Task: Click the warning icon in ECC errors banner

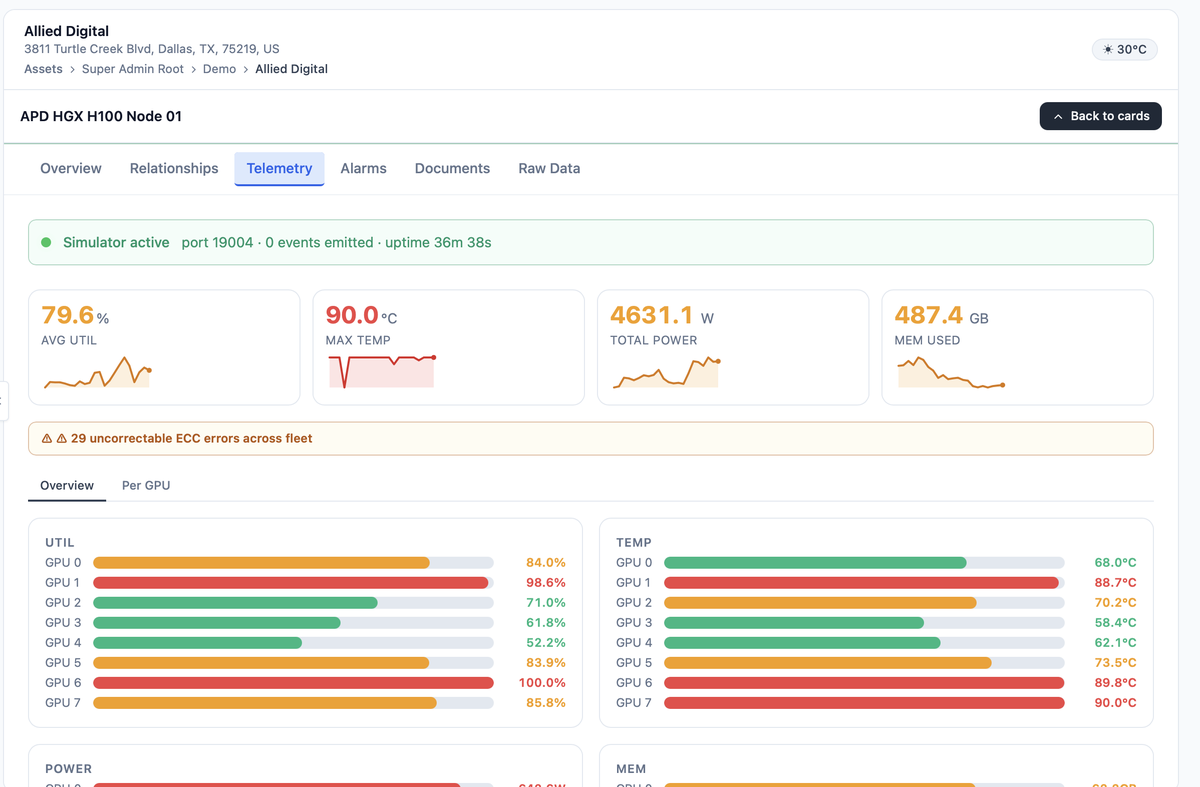Action: tap(47, 438)
